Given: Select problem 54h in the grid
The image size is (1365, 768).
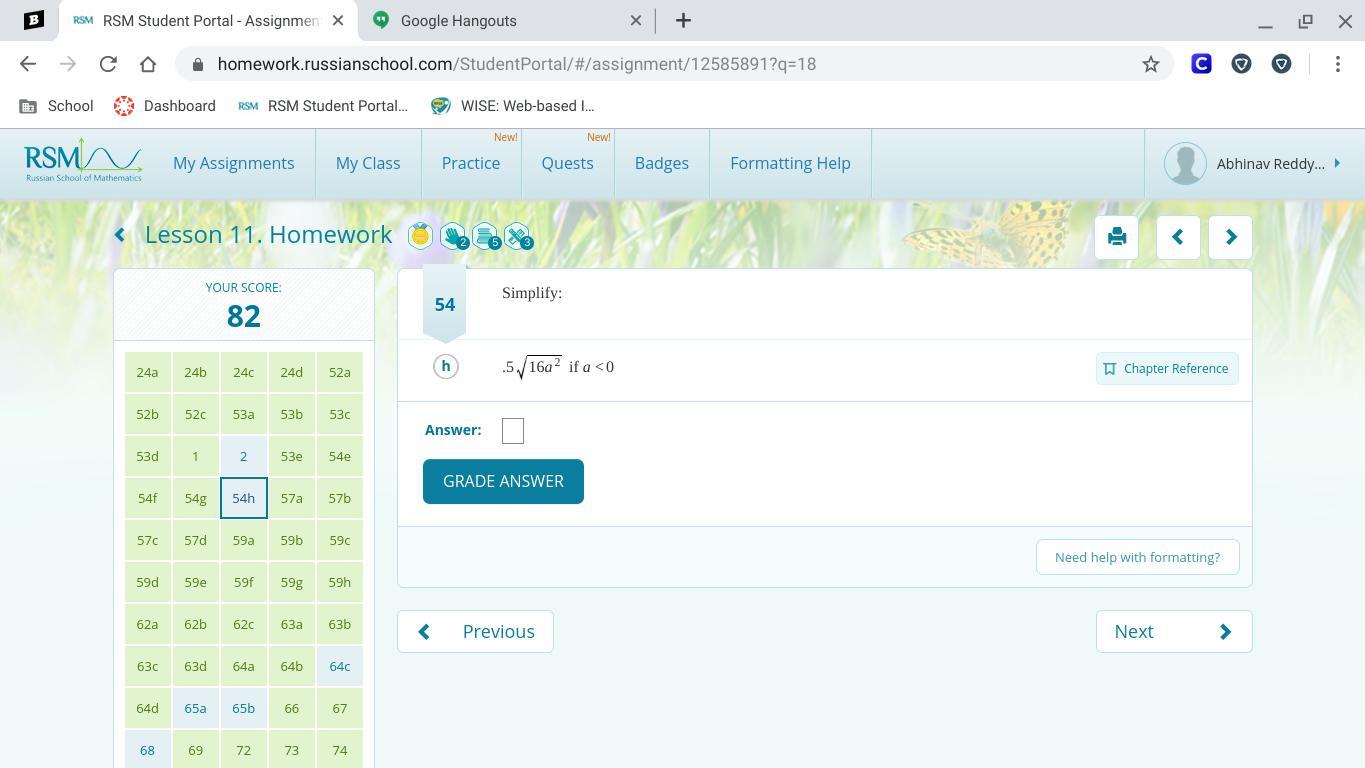Looking at the screenshot, I should pyautogui.click(x=243, y=498).
